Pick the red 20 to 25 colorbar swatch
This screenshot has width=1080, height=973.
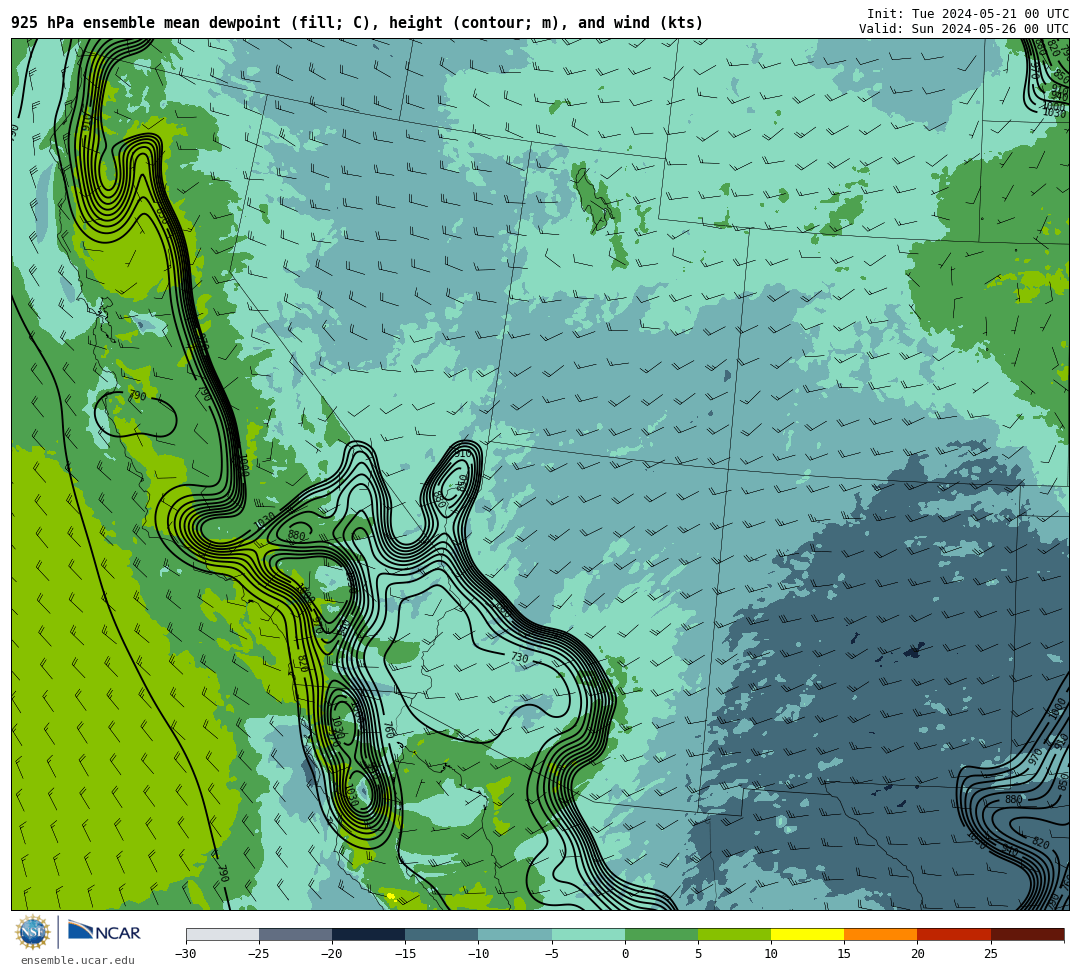point(954,934)
